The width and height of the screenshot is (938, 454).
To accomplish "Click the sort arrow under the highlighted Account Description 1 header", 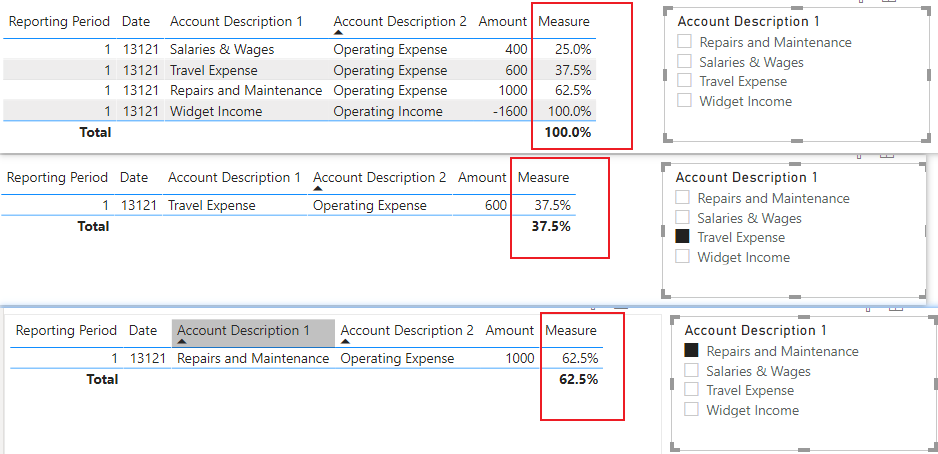I will (182, 342).
